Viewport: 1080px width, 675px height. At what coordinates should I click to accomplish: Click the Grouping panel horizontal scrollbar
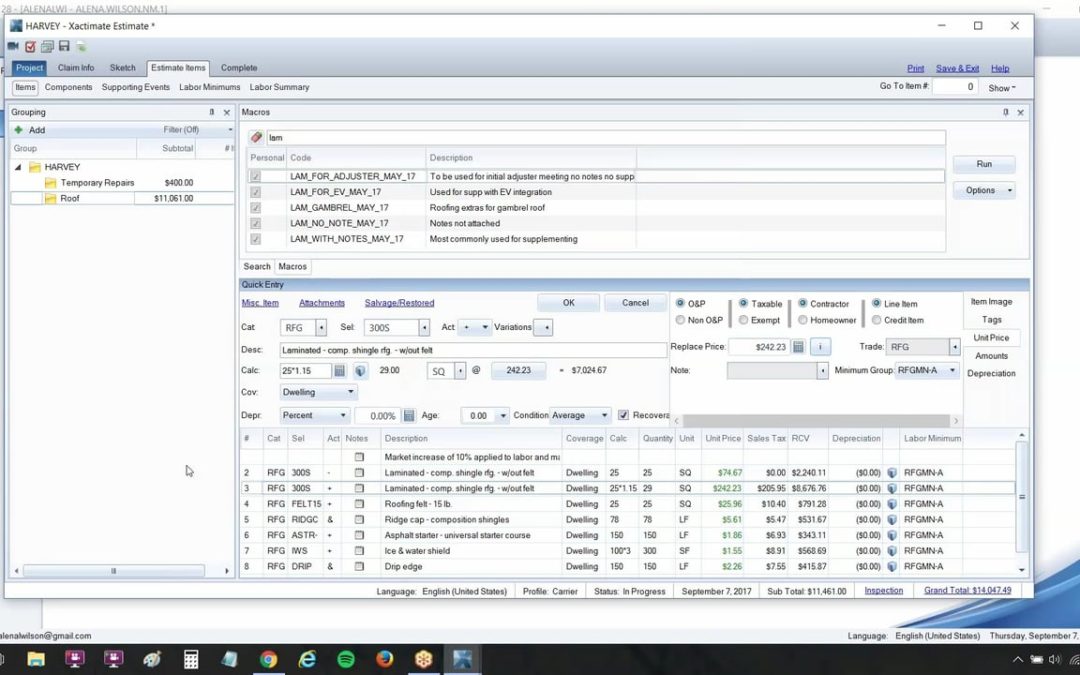(114, 571)
